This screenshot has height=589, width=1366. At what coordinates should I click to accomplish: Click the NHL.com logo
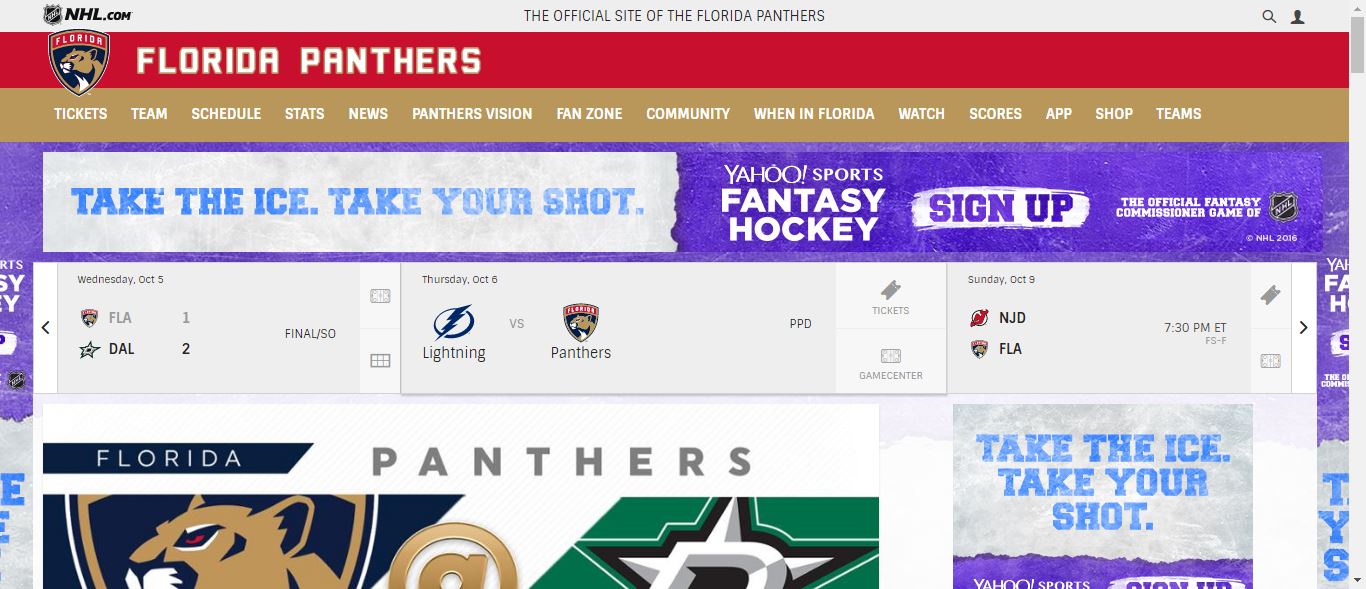(x=87, y=15)
